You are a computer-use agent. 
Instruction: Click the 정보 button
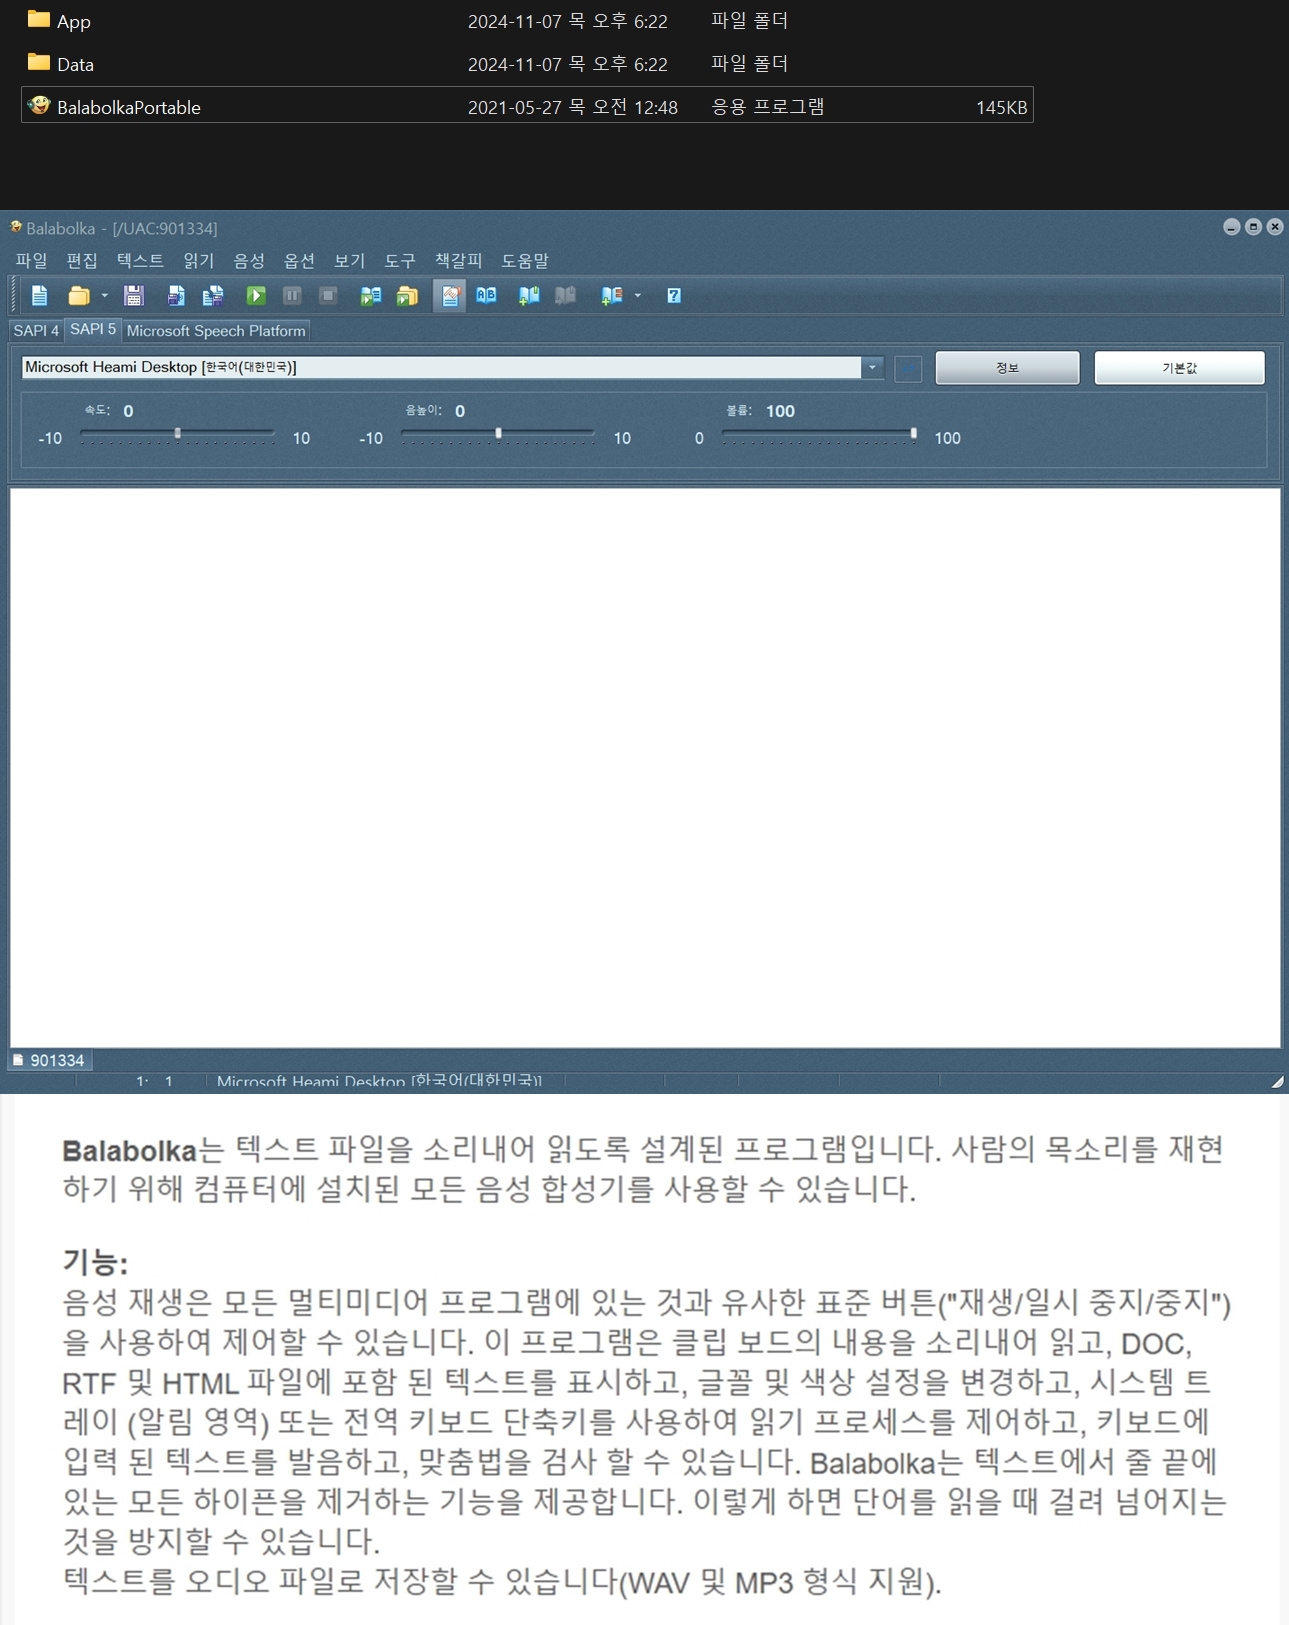1007,368
